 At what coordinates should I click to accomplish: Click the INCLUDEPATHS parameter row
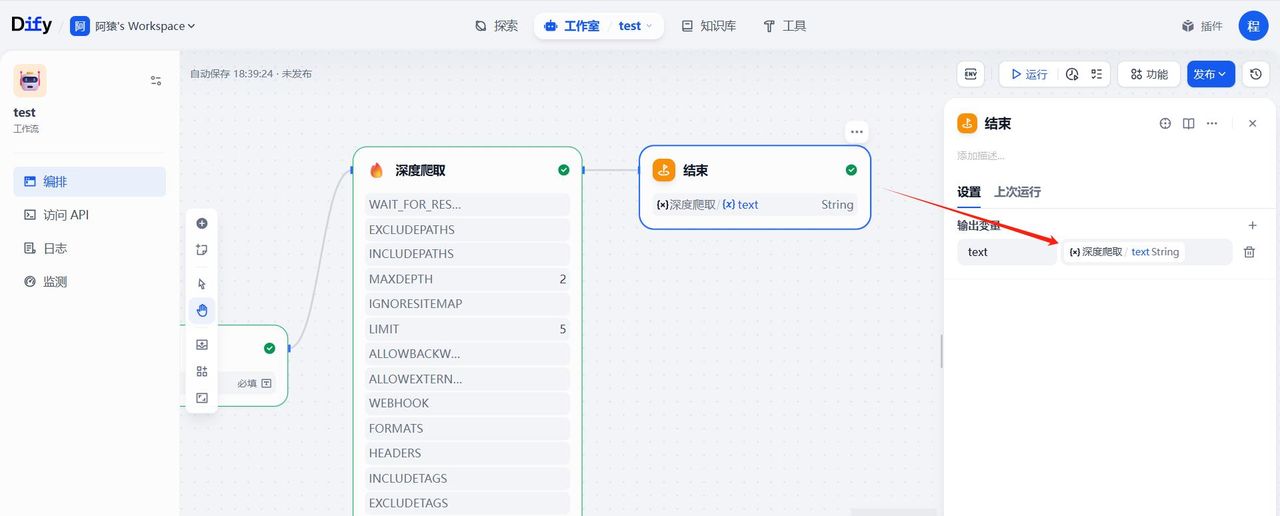pos(468,254)
